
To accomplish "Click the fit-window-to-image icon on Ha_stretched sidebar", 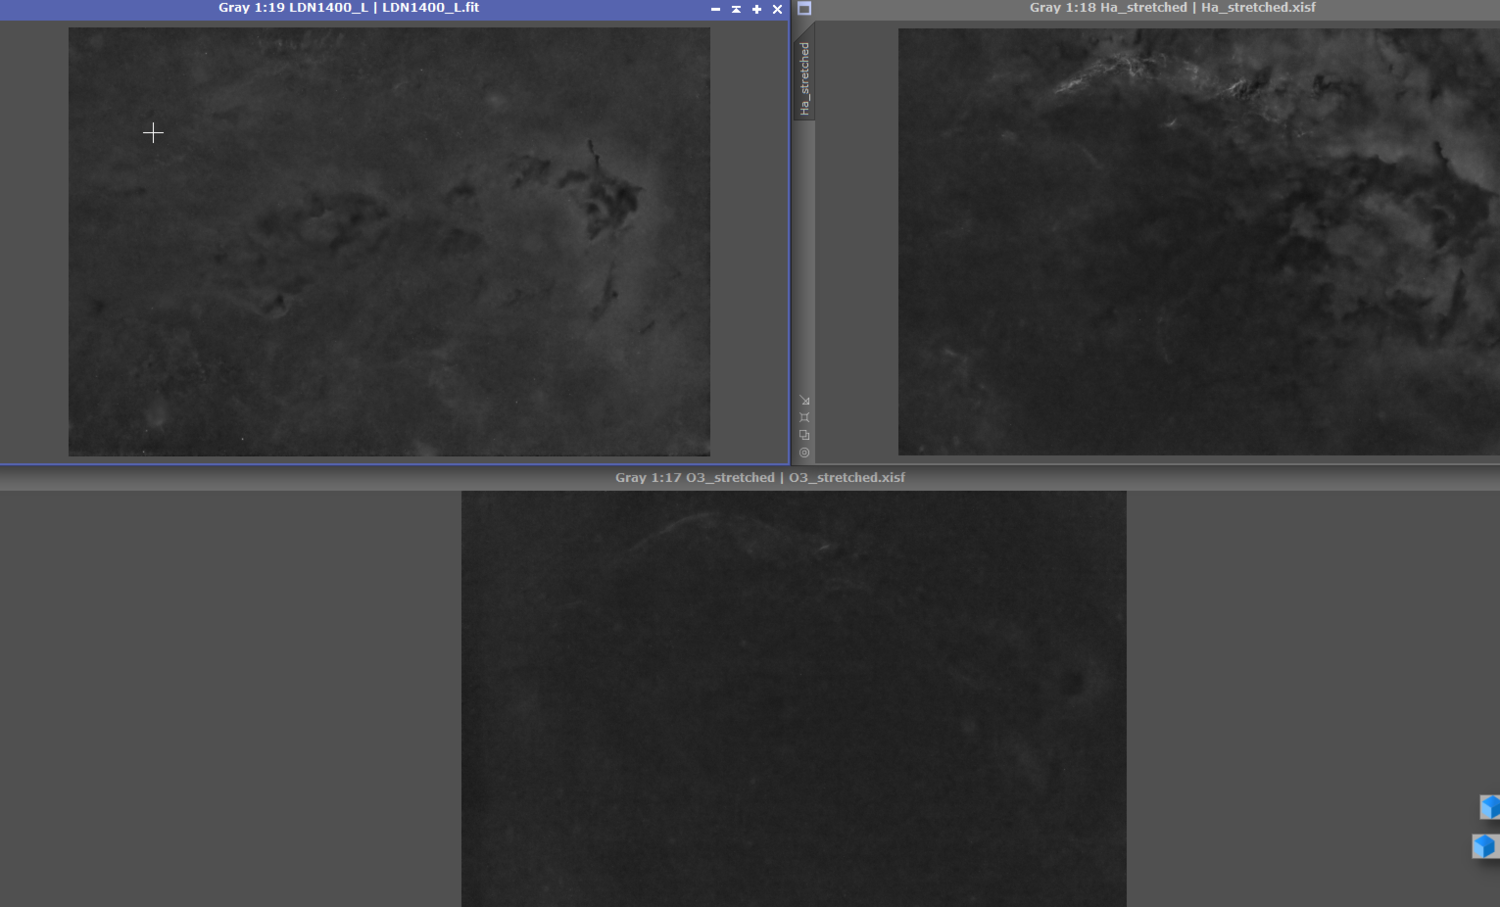I will coord(805,416).
